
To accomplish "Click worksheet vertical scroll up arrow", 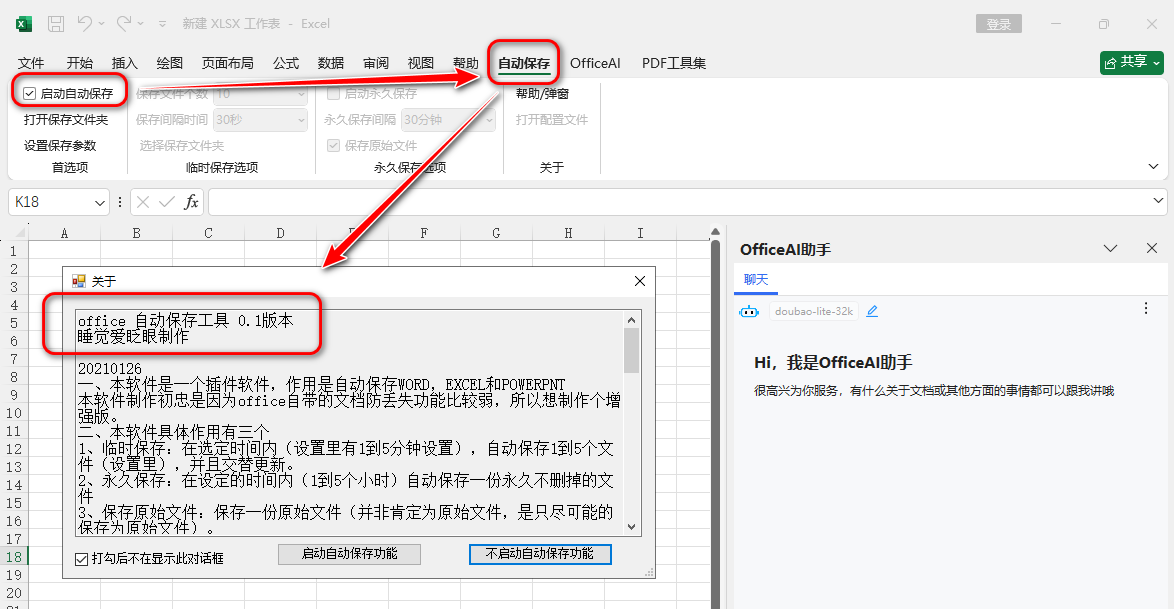I will tap(715, 232).
